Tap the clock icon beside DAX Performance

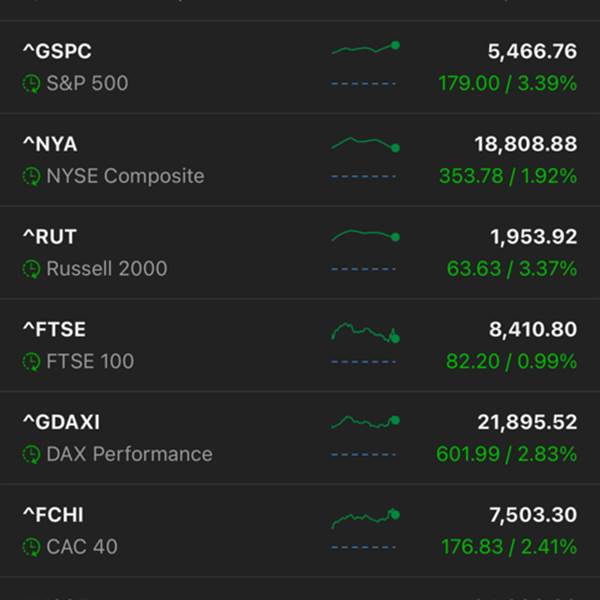point(31,454)
